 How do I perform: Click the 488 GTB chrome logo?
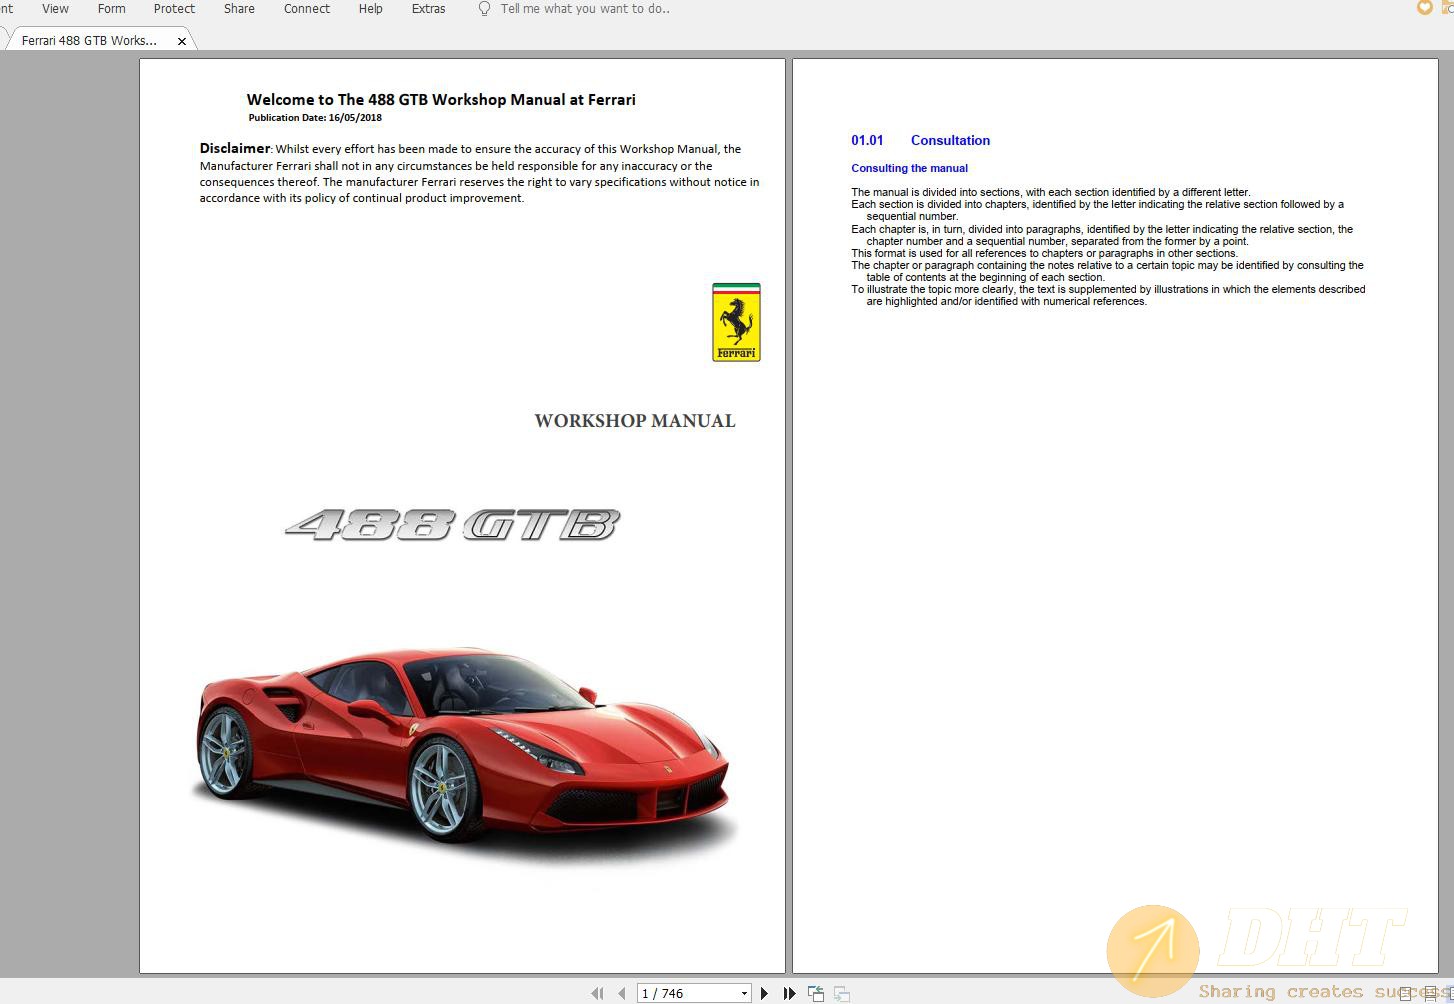(452, 525)
